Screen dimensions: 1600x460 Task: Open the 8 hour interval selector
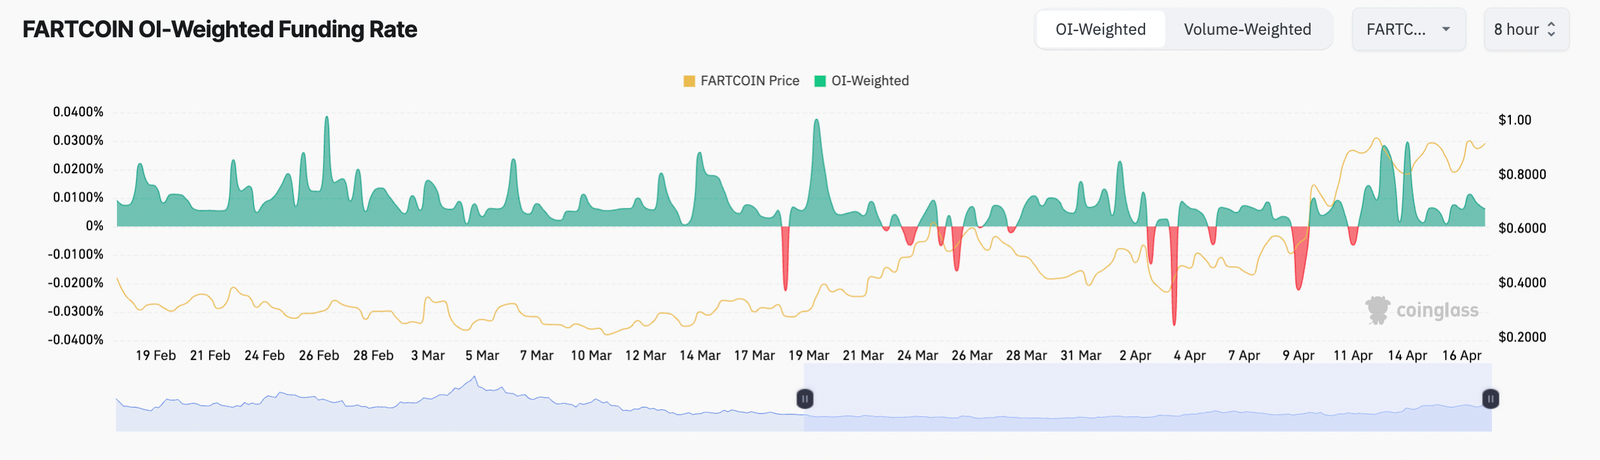click(x=1526, y=29)
